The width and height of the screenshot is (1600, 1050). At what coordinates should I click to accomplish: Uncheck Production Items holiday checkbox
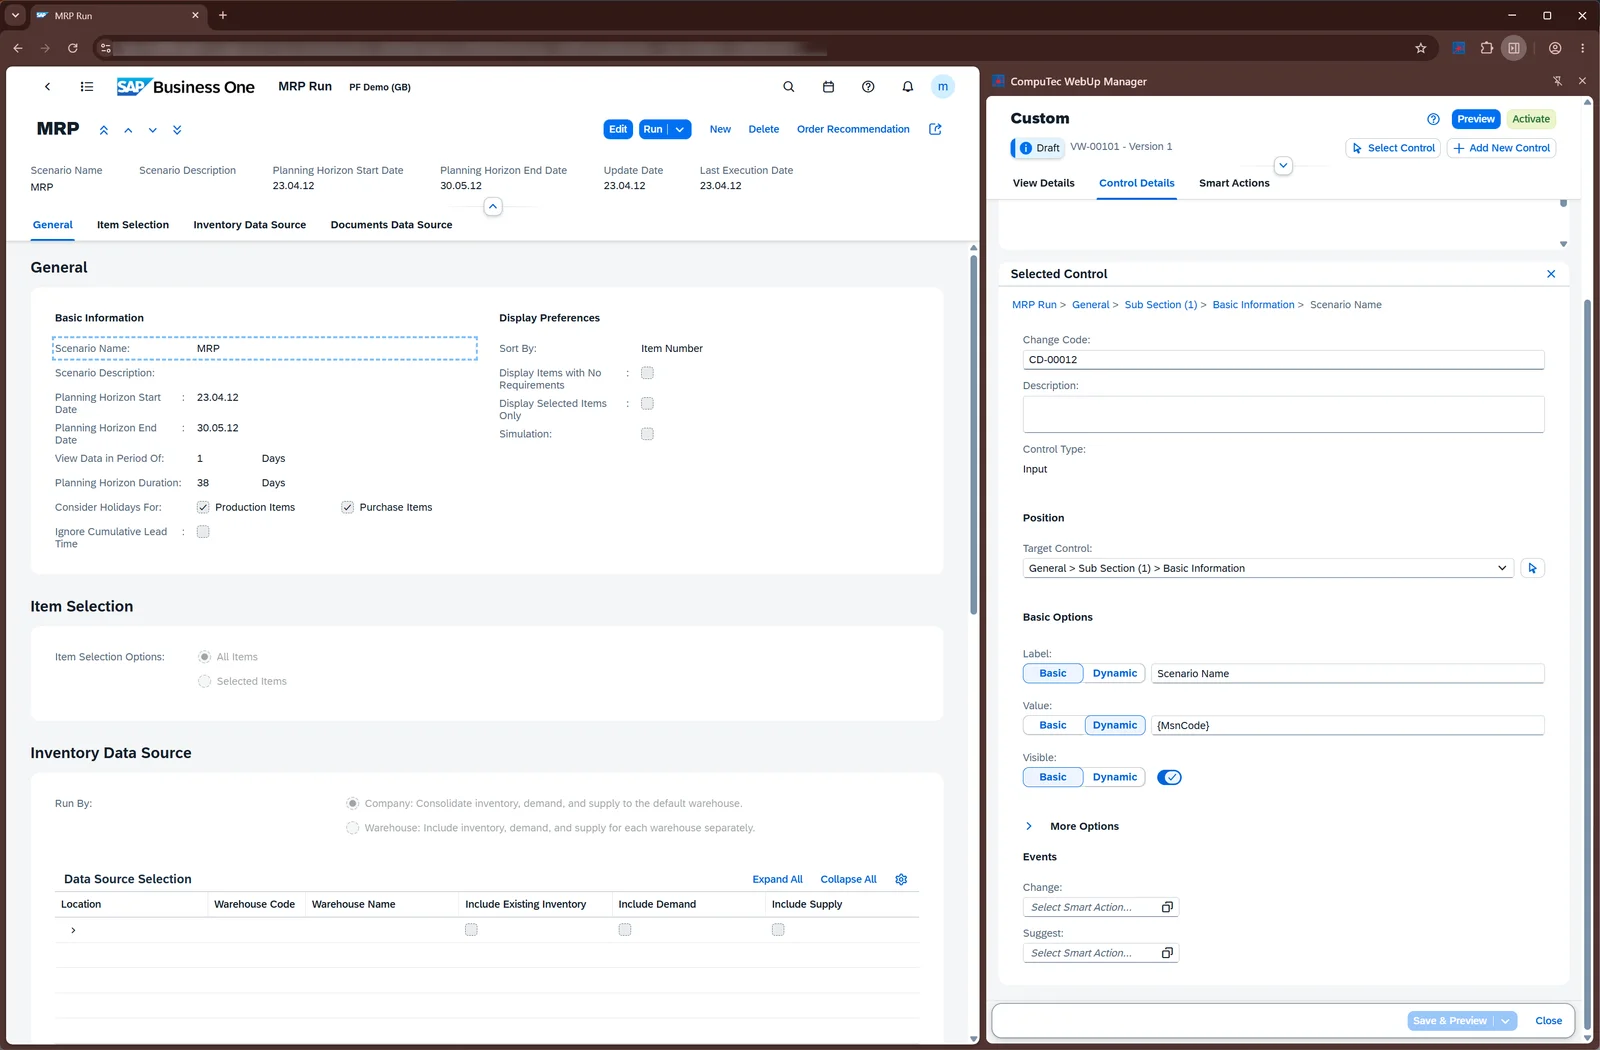tap(203, 507)
